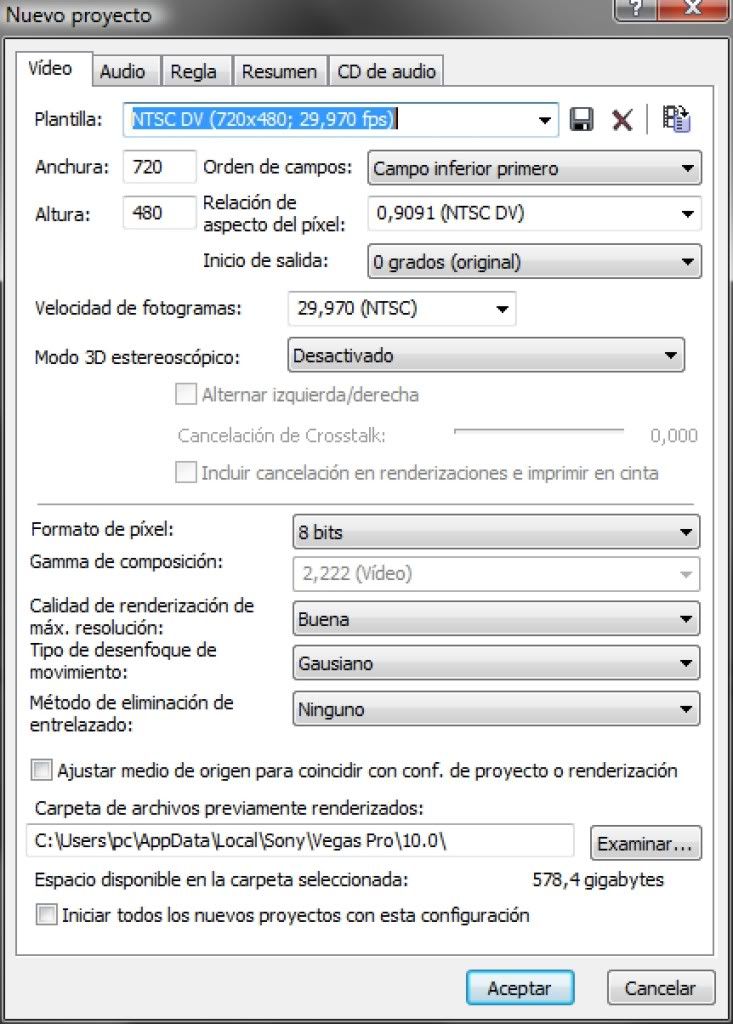Click the Aceptar button
Image resolution: width=733 pixels, height=1024 pixels.
[520, 988]
